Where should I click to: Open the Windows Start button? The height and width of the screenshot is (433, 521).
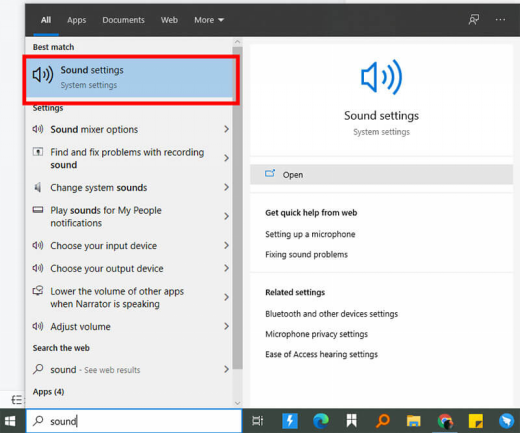tap(10, 421)
